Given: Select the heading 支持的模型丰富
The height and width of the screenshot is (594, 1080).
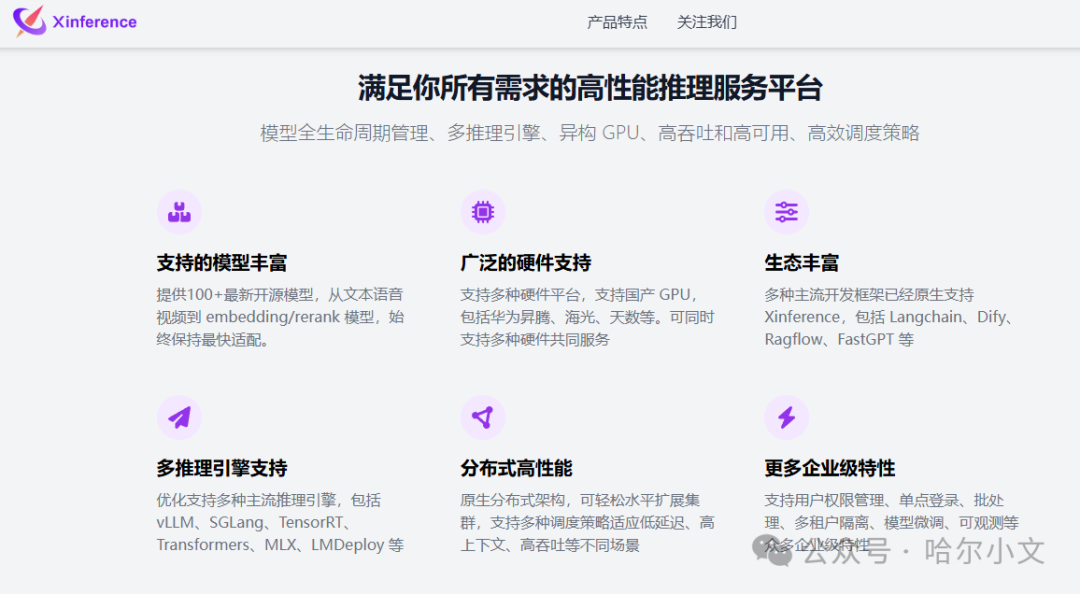Looking at the screenshot, I should coord(222,263).
